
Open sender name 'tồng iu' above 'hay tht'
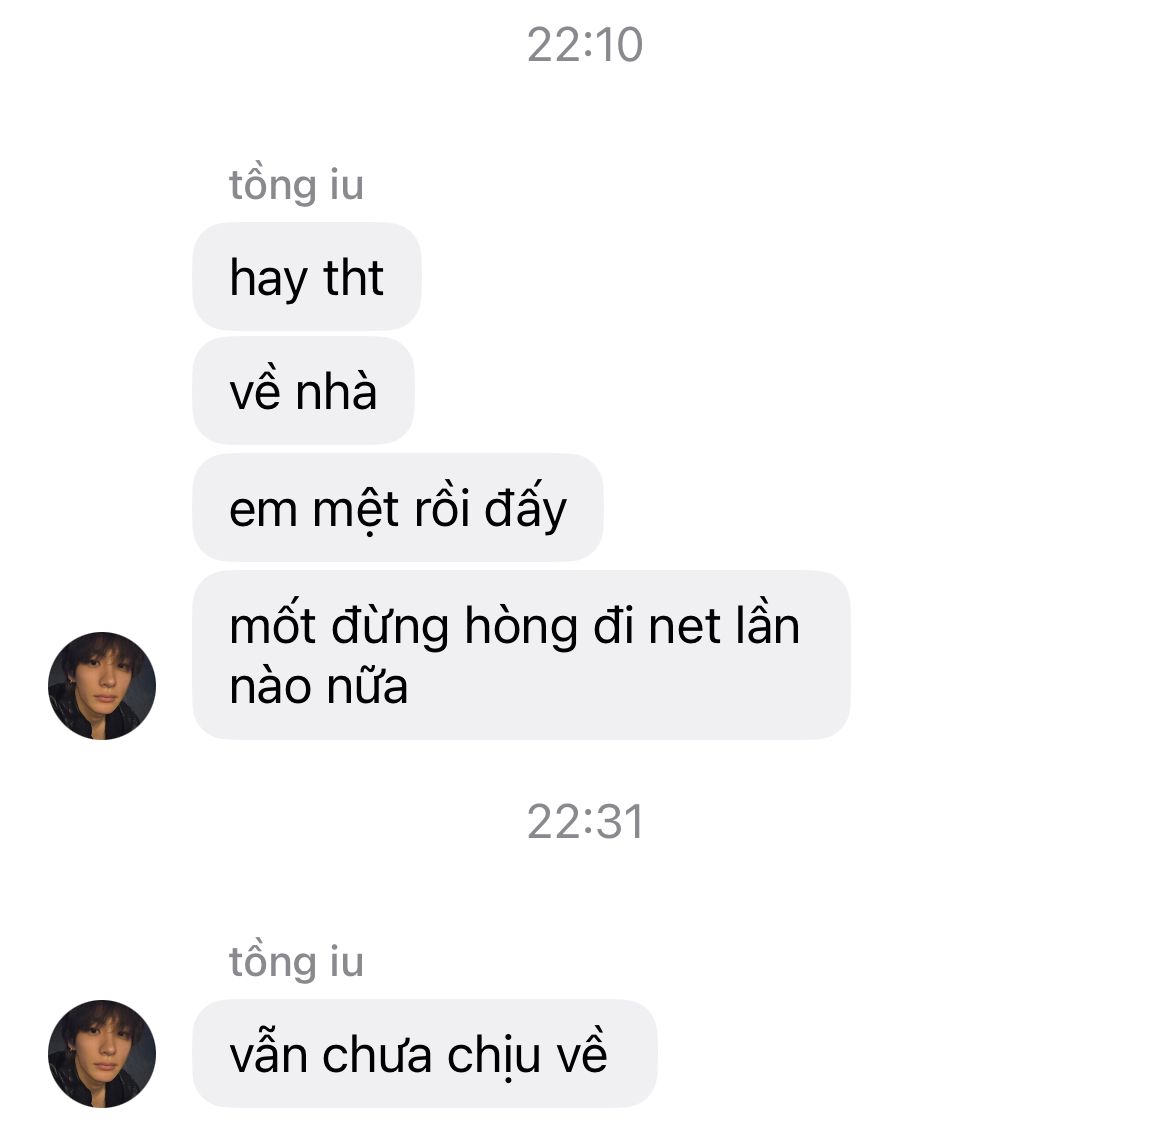tap(296, 184)
